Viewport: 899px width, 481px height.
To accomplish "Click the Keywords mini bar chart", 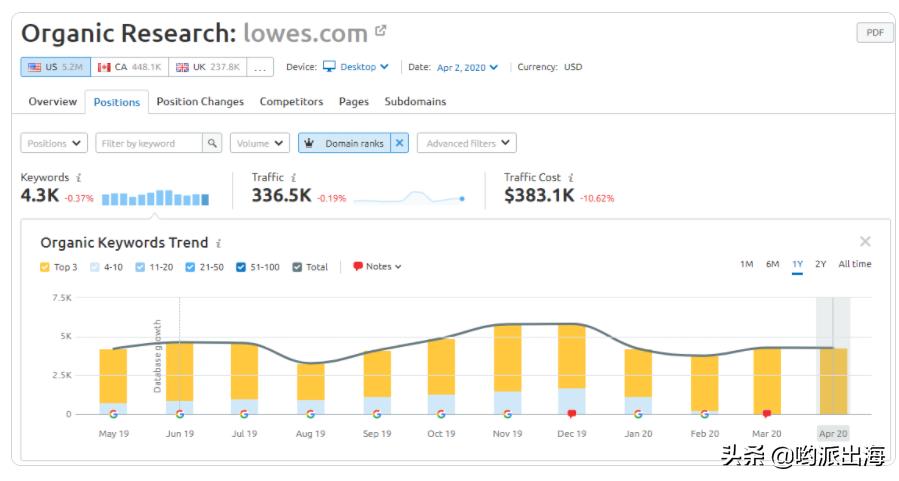I will click(155, 198).
